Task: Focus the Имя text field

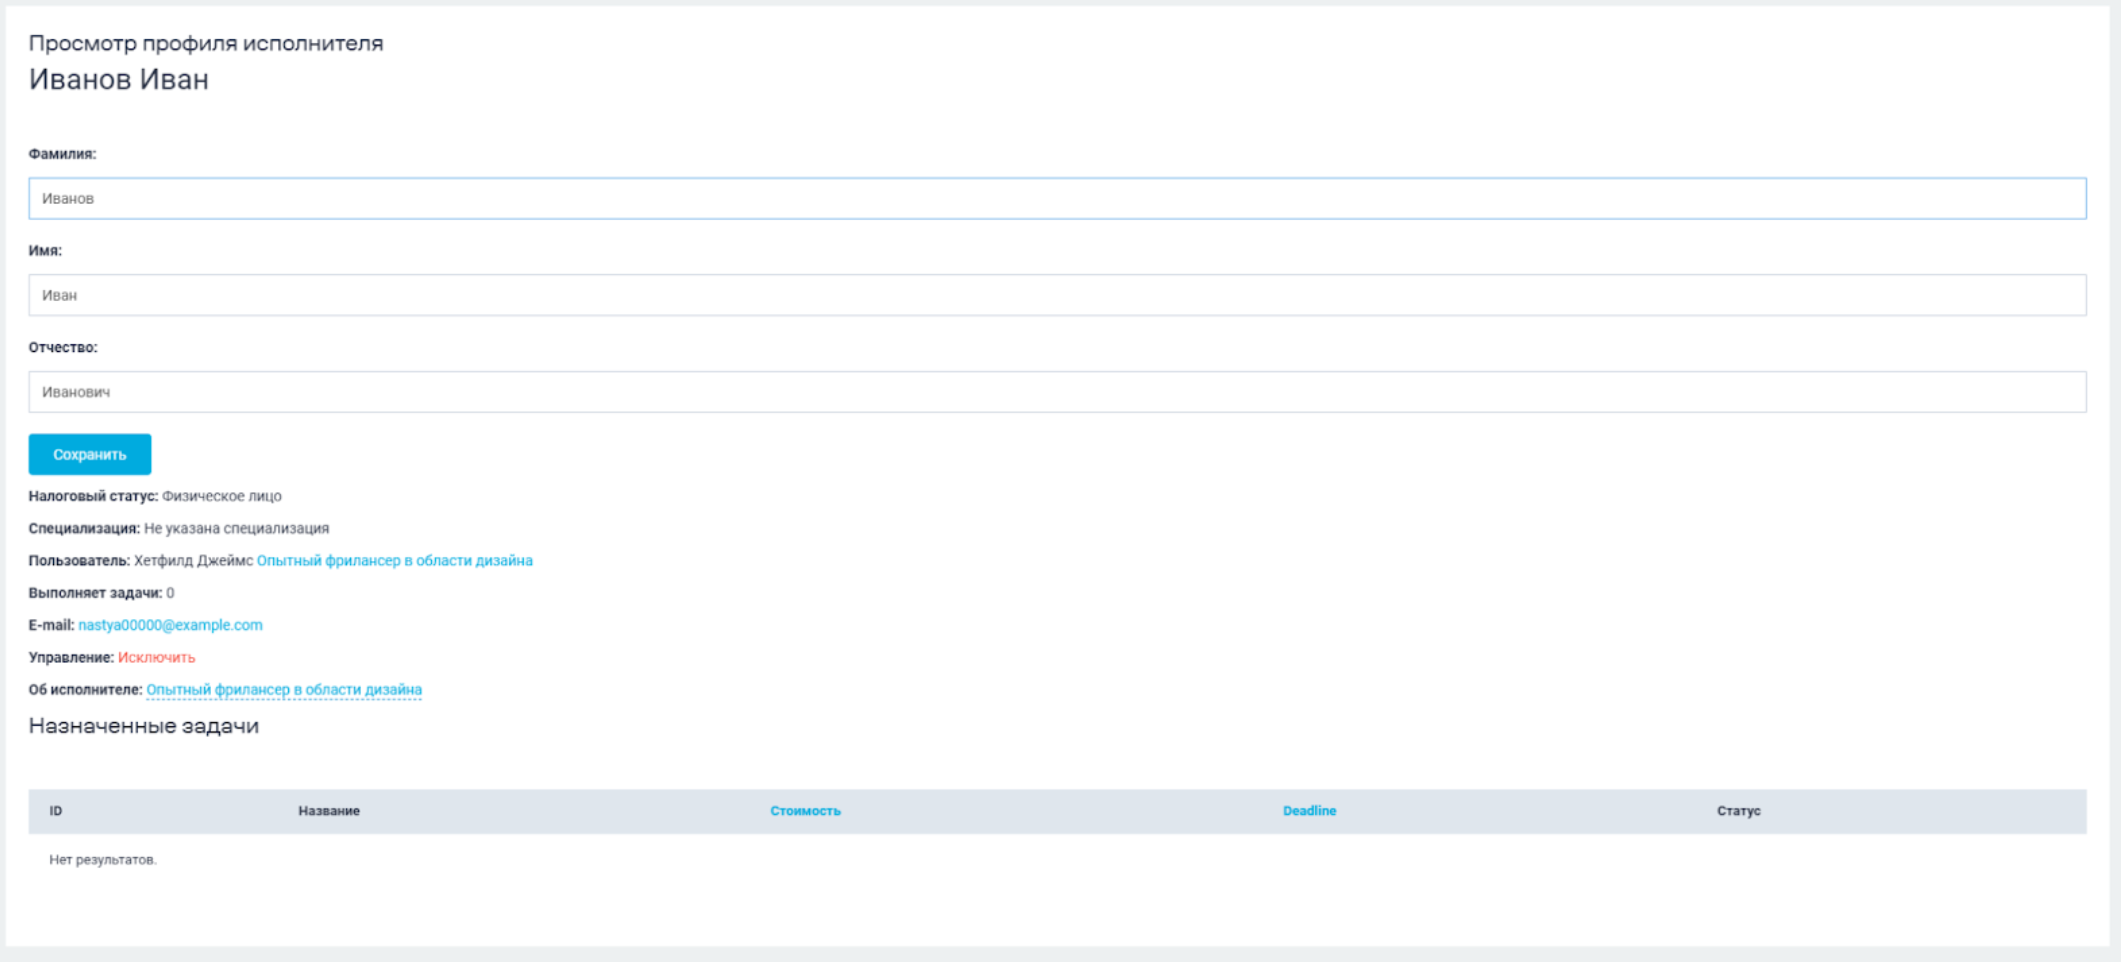Action: pos(1056,295)
